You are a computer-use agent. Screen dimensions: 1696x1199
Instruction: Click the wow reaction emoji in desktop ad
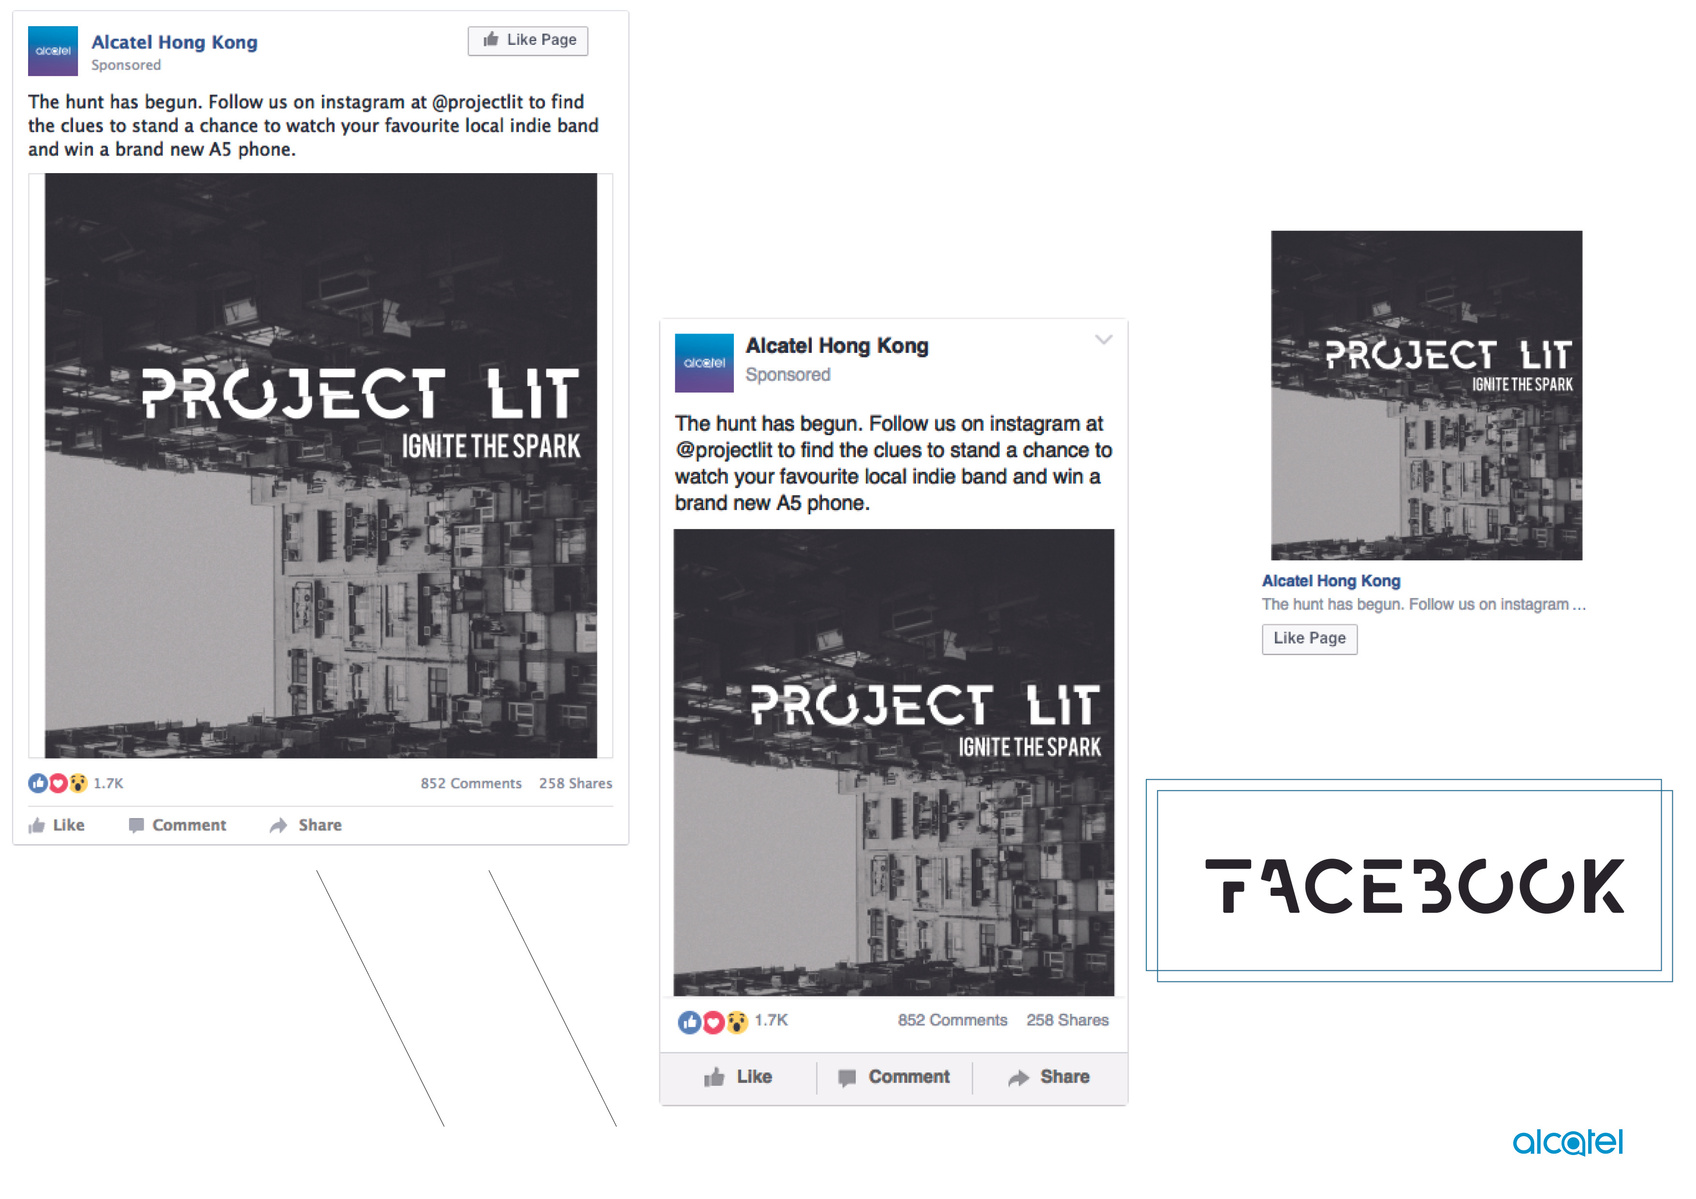78,783
